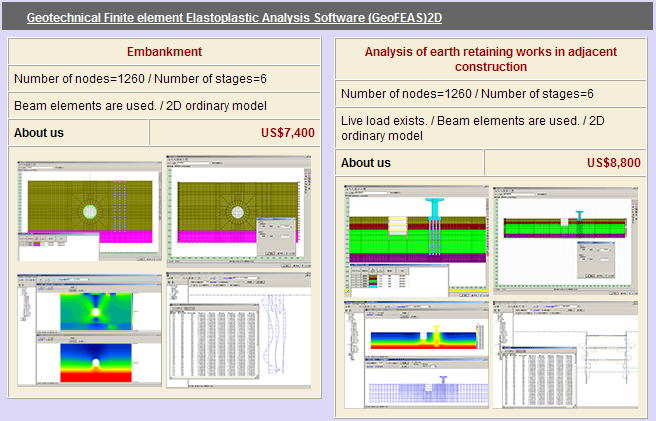The width and height of the screenshot is (656, 421).
Task: Open Embankment mesh thumbnail with gray dialog
Action: coord(238,211)
